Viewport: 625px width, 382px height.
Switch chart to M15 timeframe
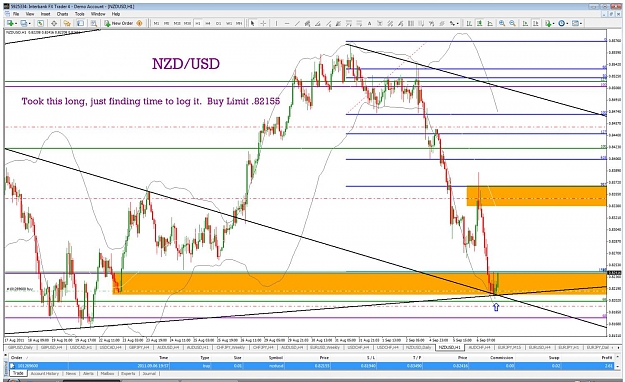click(177, 24)
